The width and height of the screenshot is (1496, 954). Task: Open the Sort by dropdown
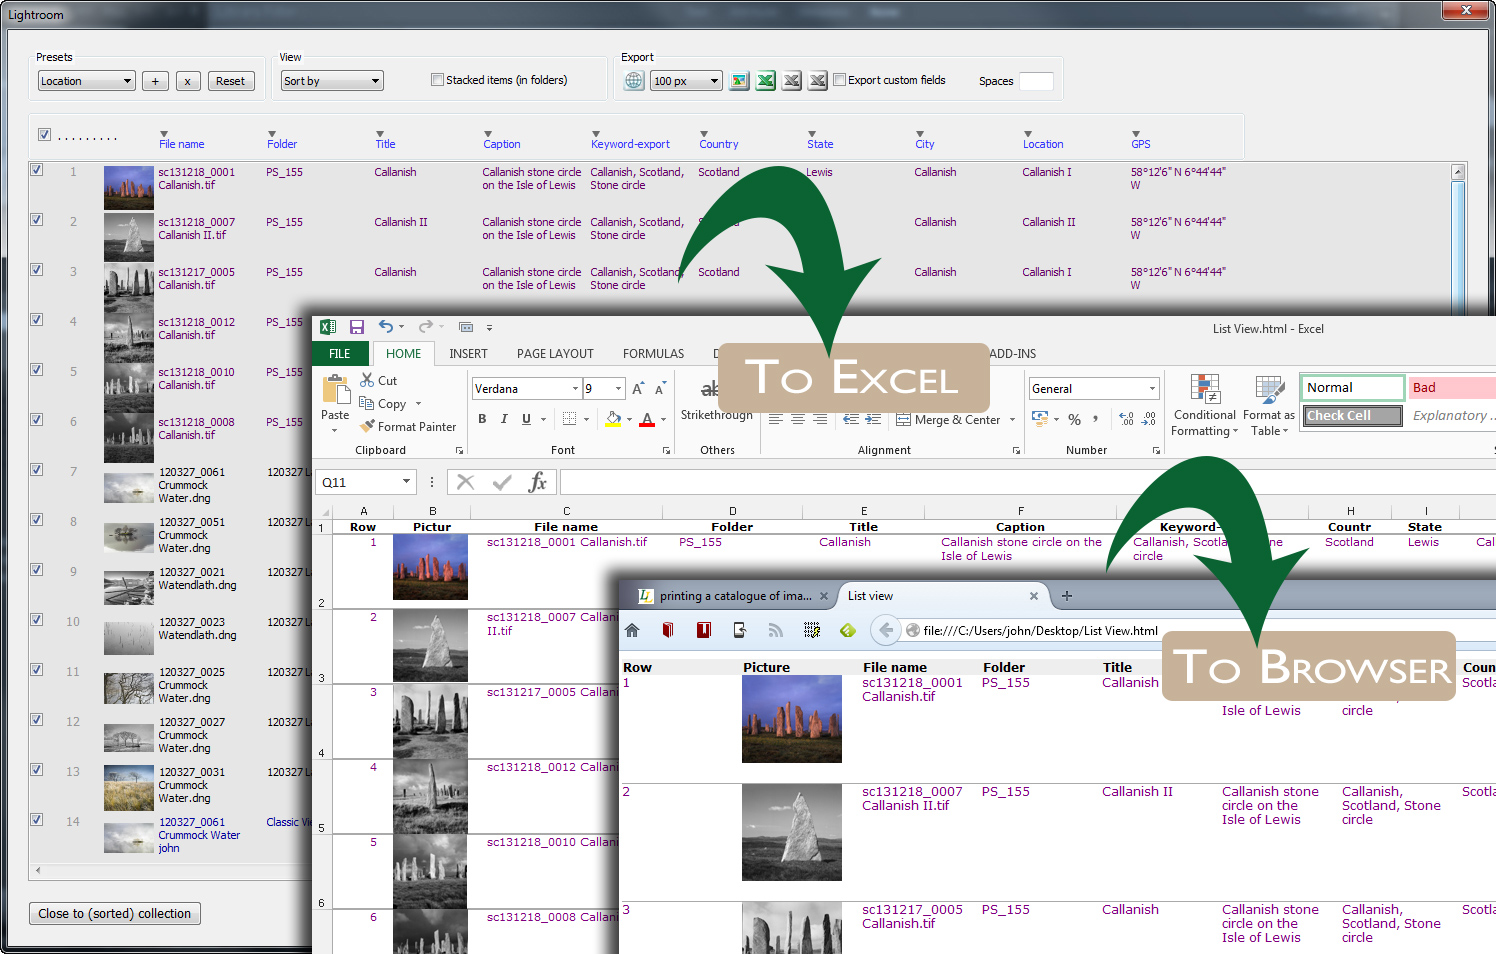click(x=332, y=81)
